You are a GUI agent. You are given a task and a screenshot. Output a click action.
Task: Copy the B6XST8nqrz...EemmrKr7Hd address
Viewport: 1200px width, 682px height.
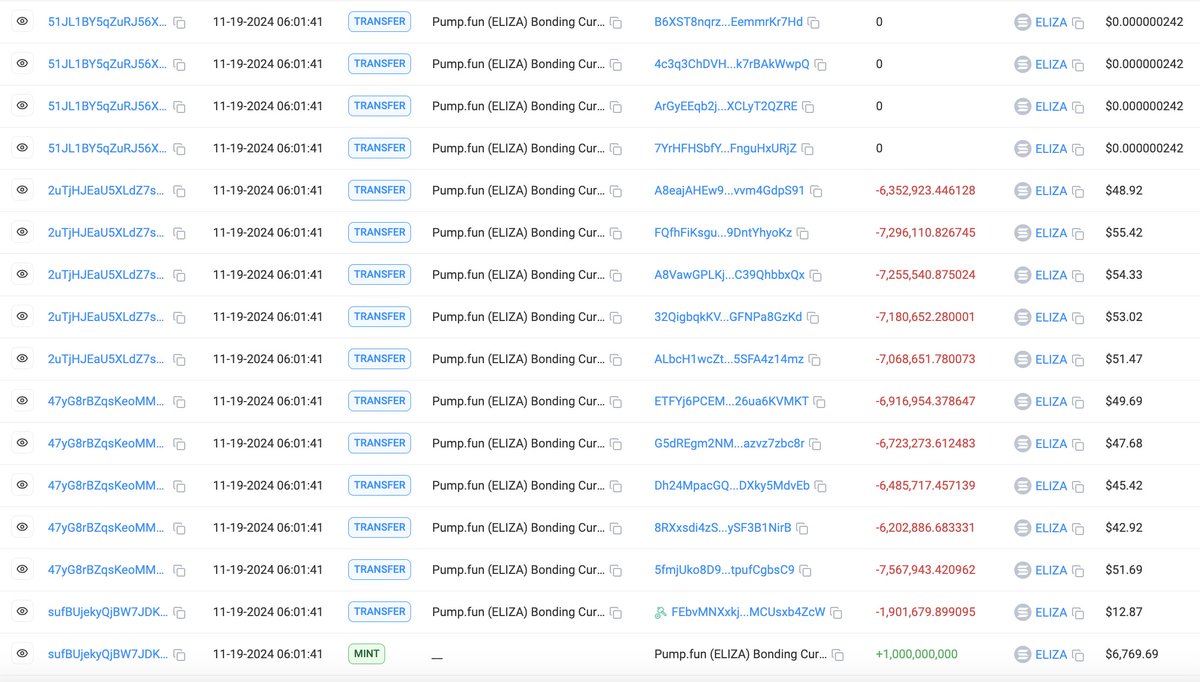click(x=814, y=23)
